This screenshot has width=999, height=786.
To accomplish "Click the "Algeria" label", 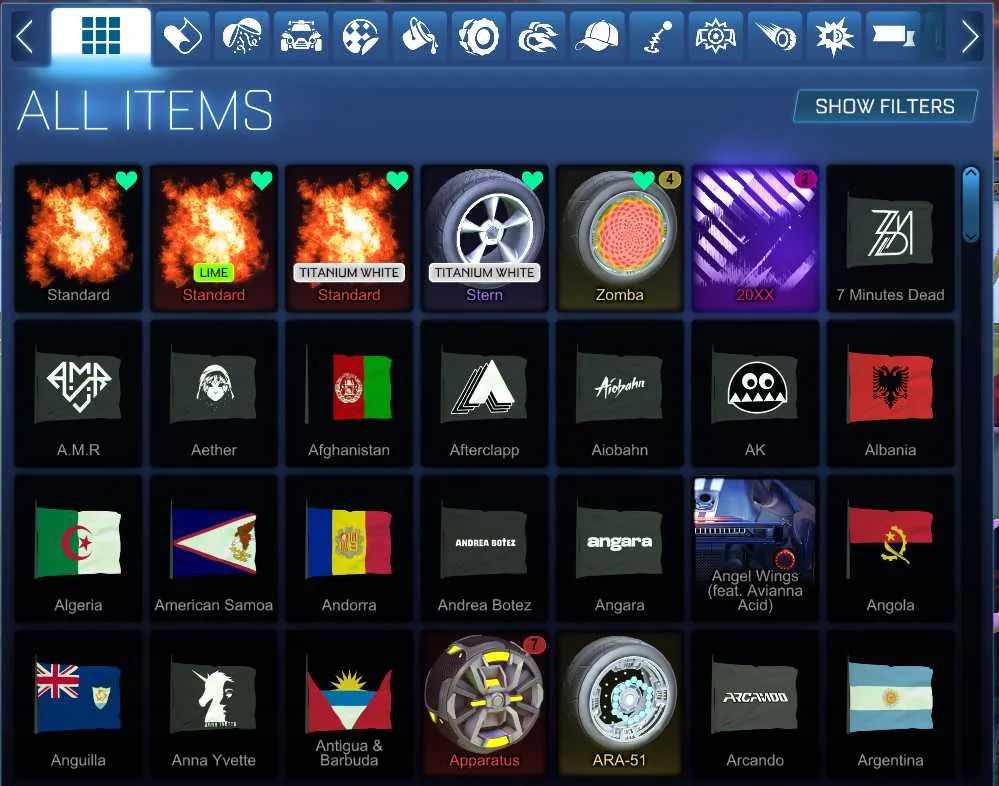I will [x=78, y=605].
